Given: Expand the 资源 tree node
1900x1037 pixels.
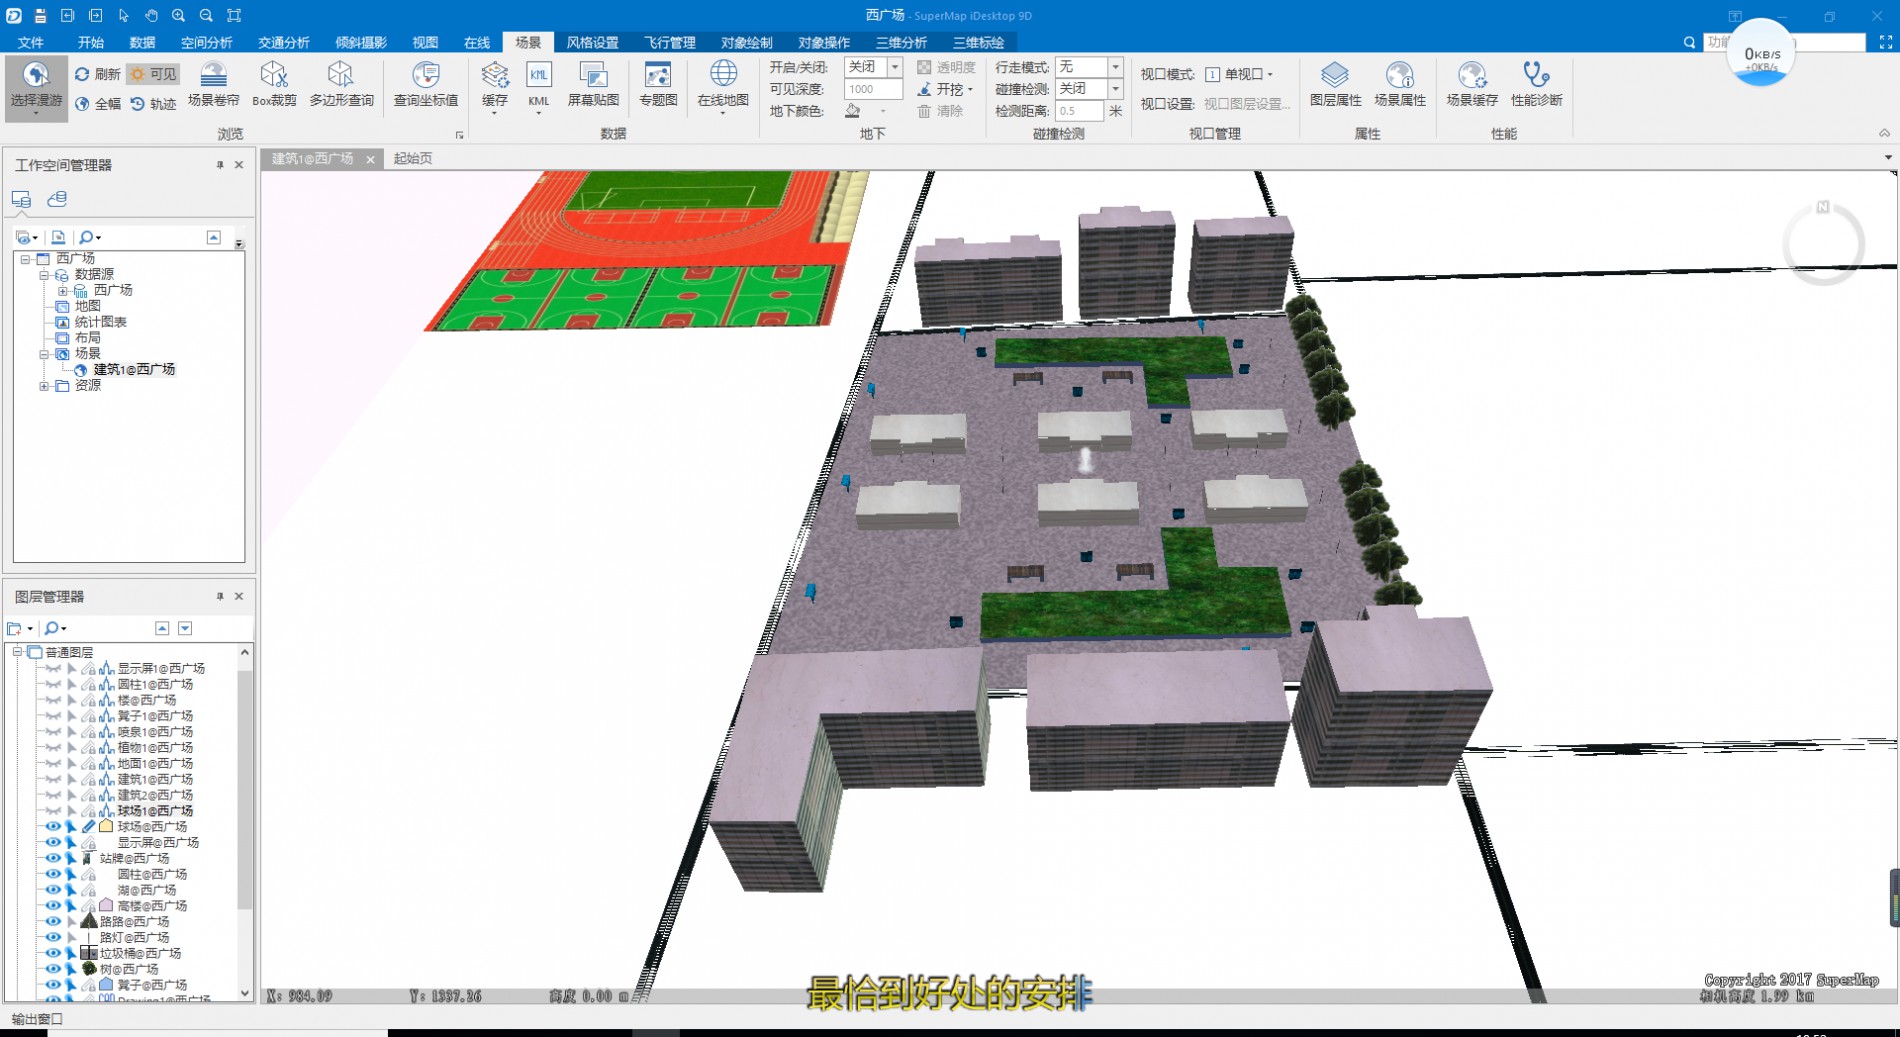Looking at the screenshot, I should point(44,386).
